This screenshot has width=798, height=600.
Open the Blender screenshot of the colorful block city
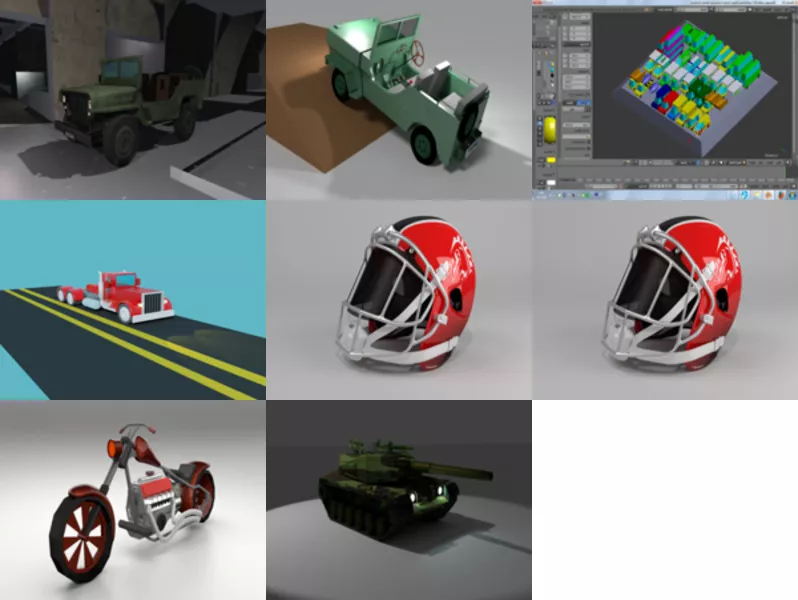(665, 100)
